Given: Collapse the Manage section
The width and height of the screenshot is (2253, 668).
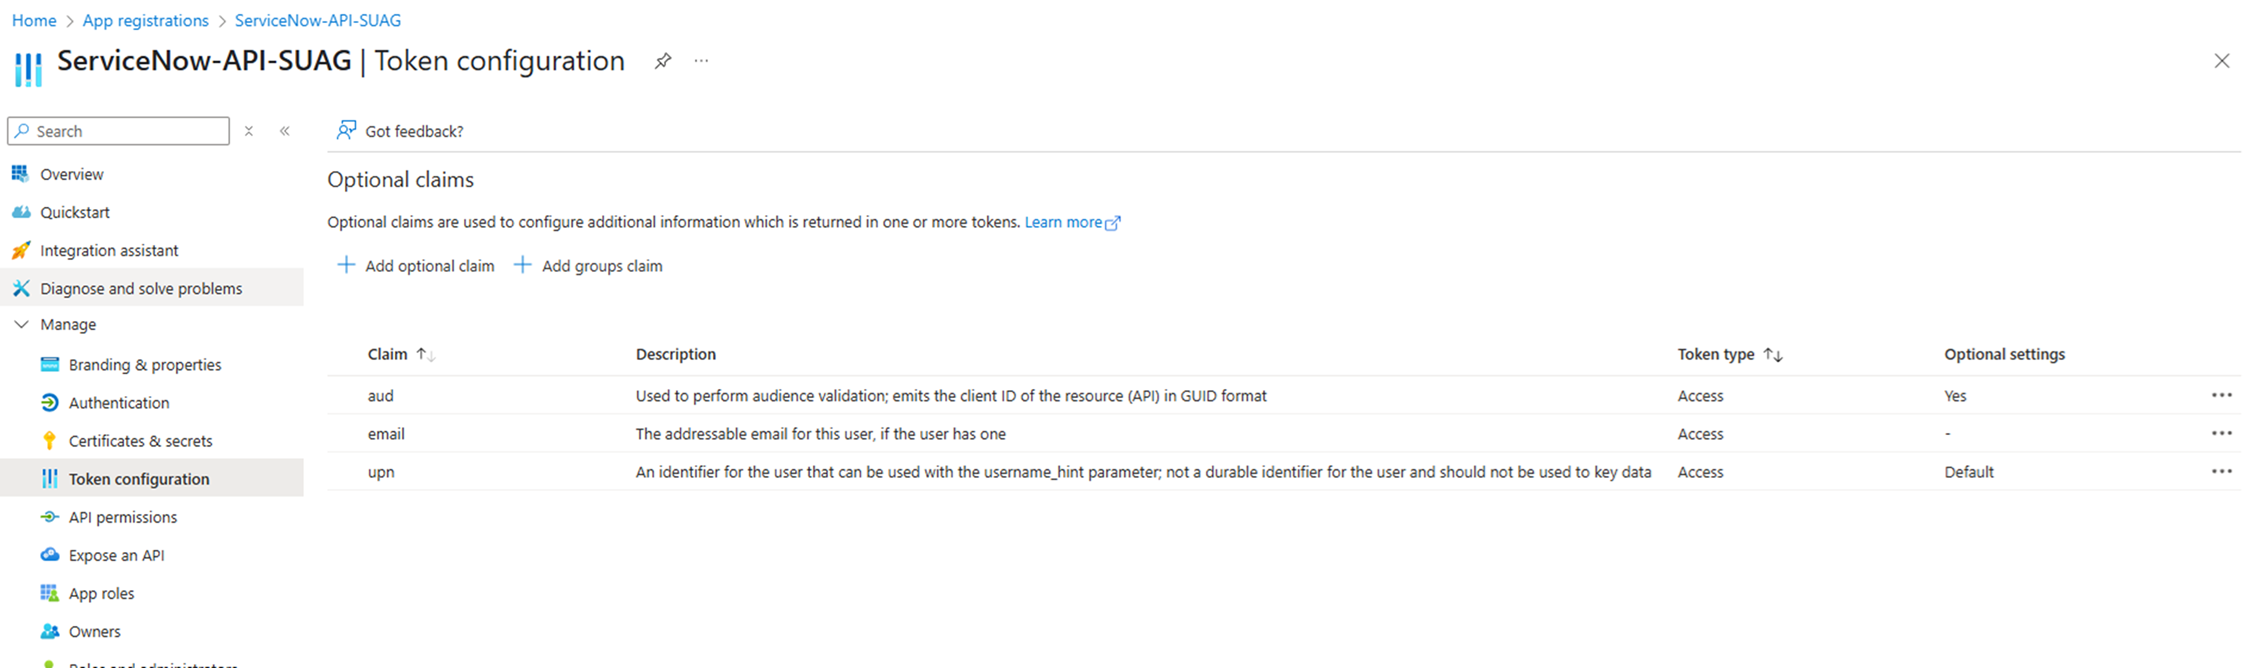Looking at the screenshot, I should pyautogui.click(x=22, y=324).
